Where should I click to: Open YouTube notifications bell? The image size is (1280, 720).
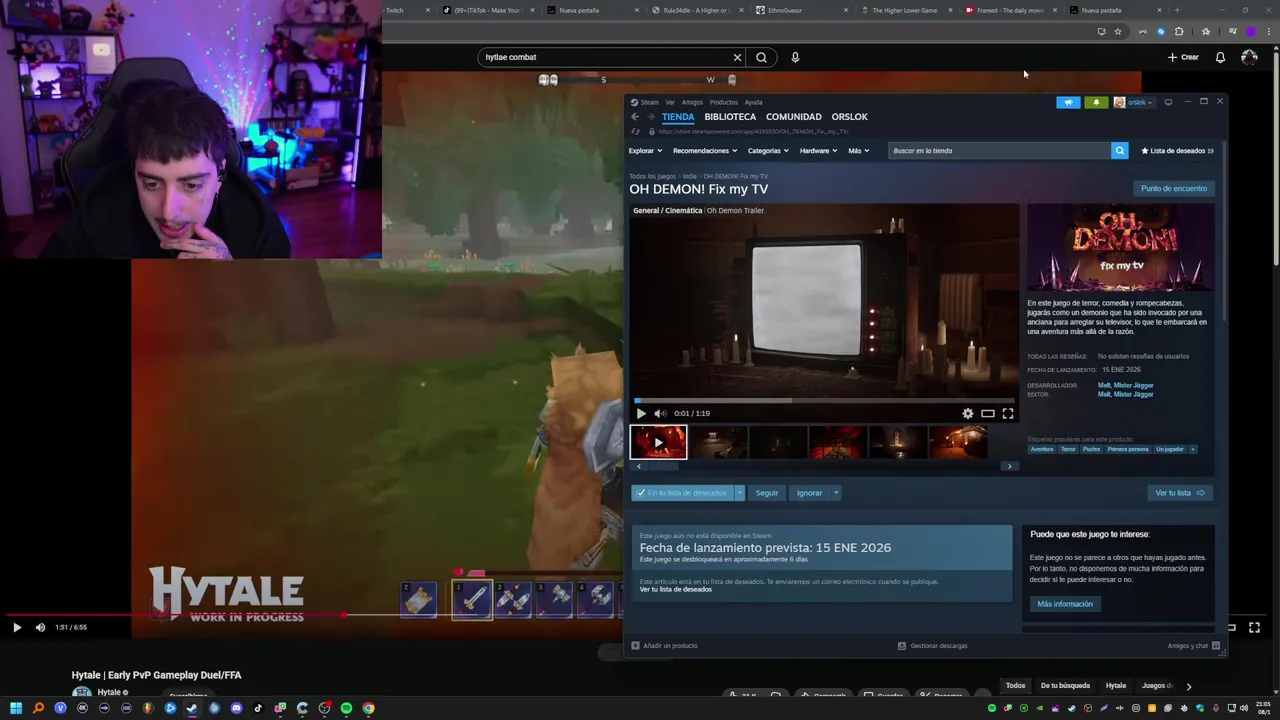pyautogui.click(x=1220, y=57)
